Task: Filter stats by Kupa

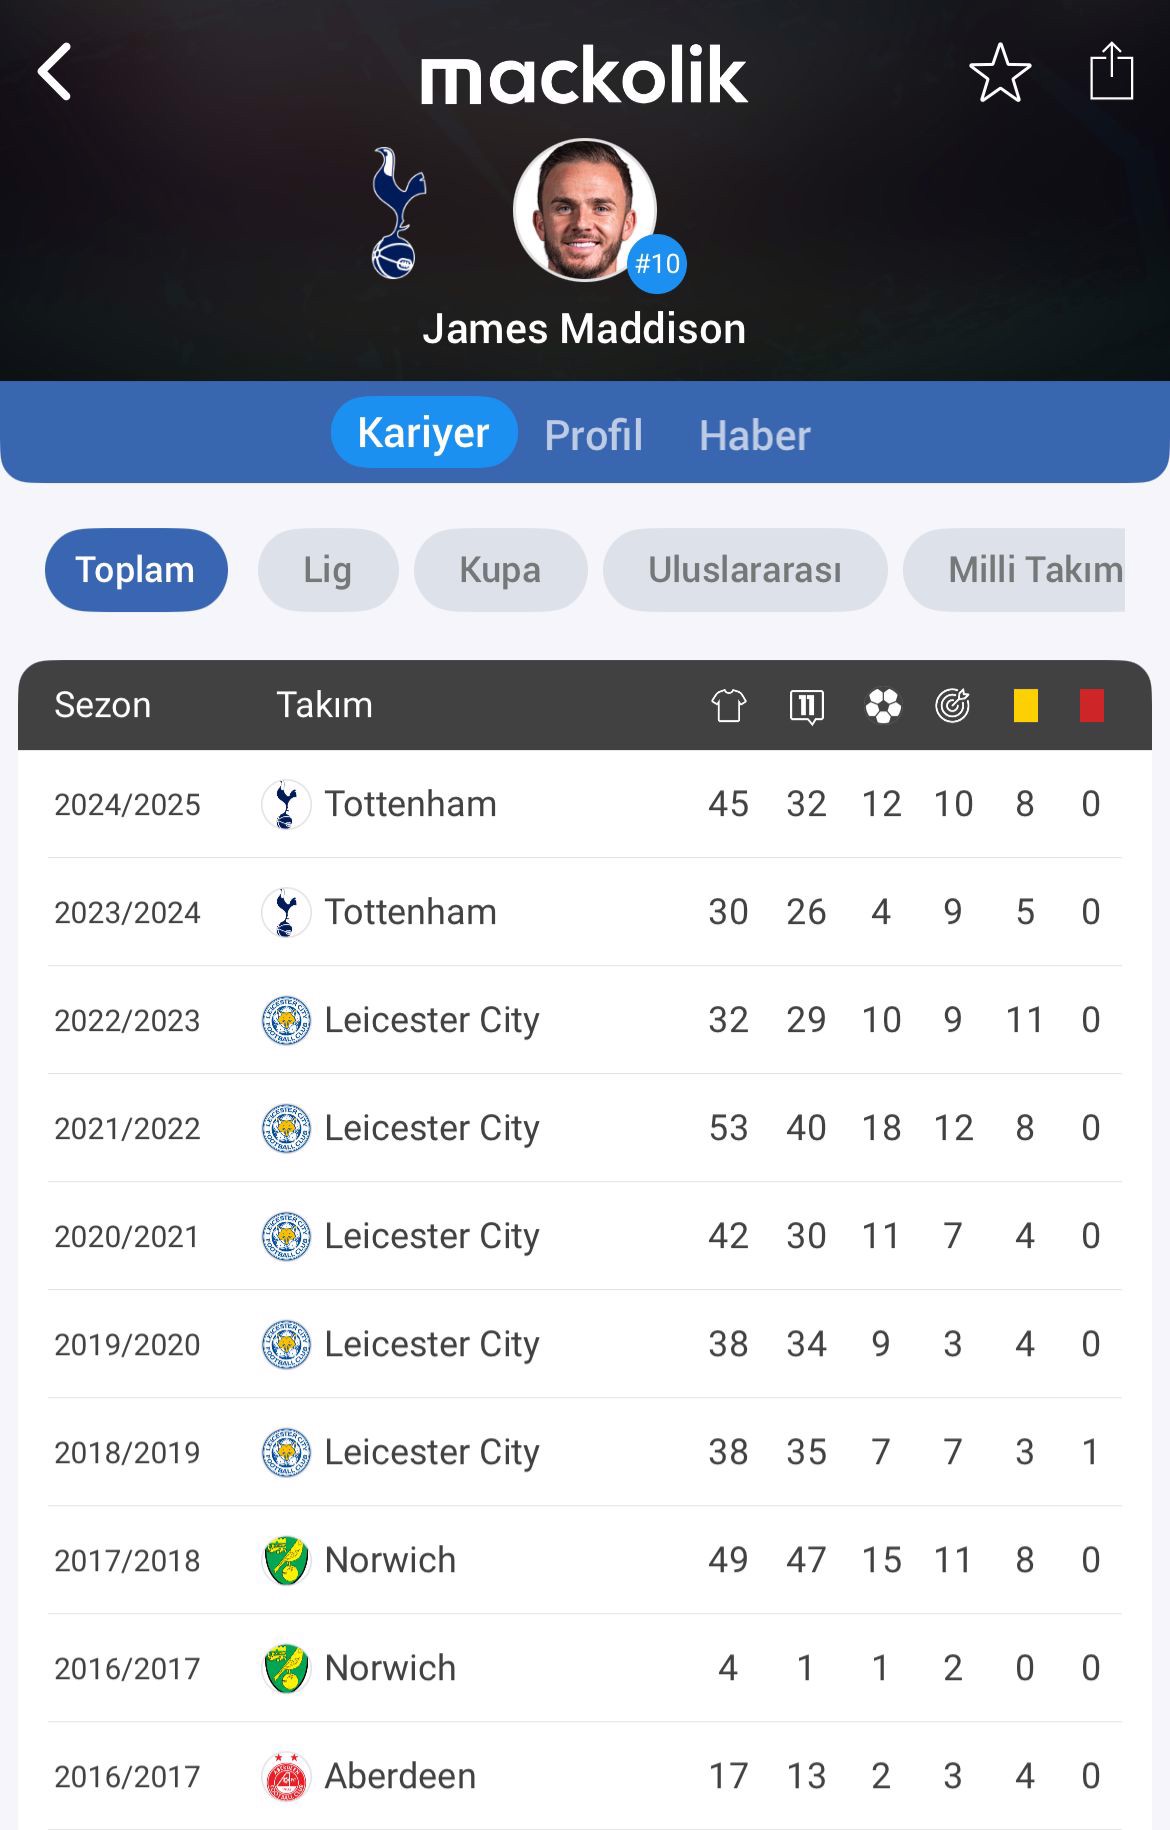Action: 500,570
